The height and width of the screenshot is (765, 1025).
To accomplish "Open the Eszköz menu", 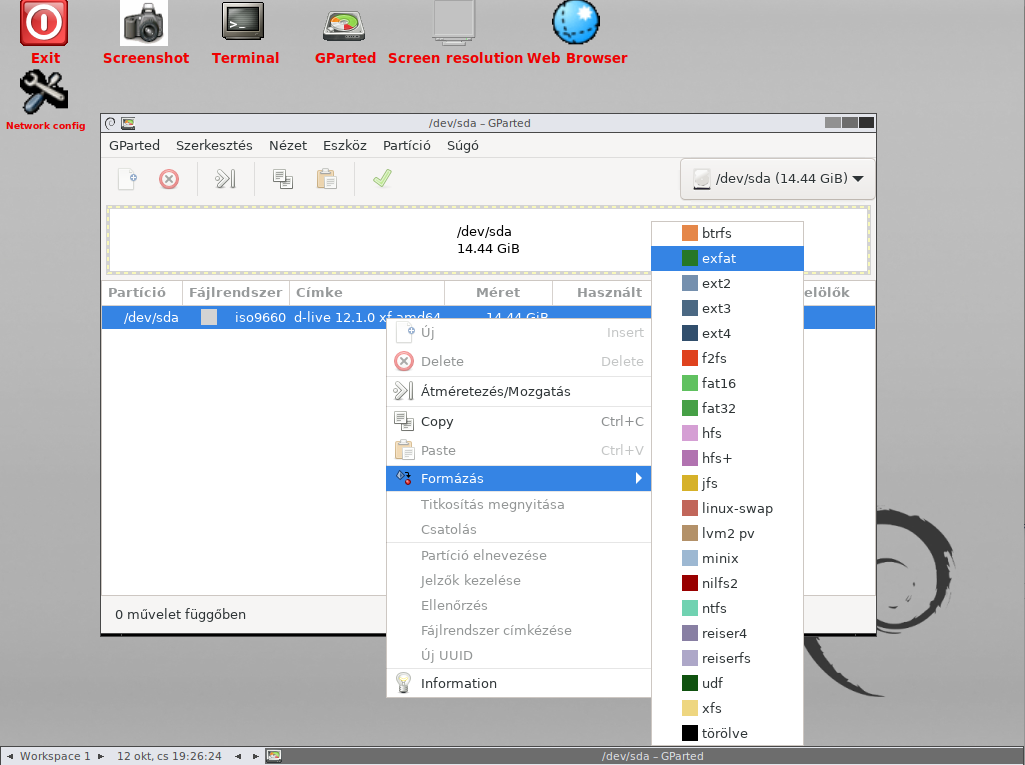I will click(344, 145).
